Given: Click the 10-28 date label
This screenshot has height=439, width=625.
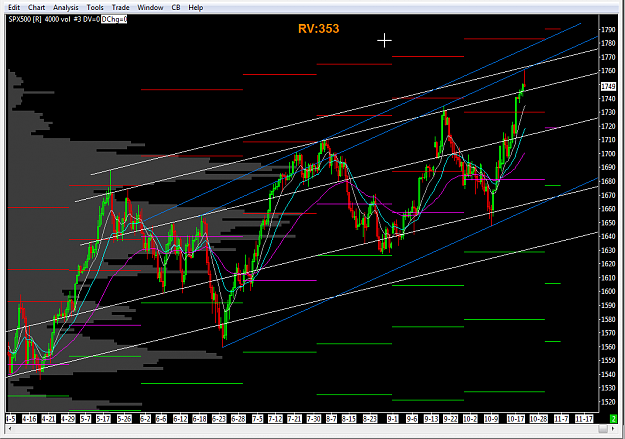Looking at the screenshot, I should pos(538,419).
